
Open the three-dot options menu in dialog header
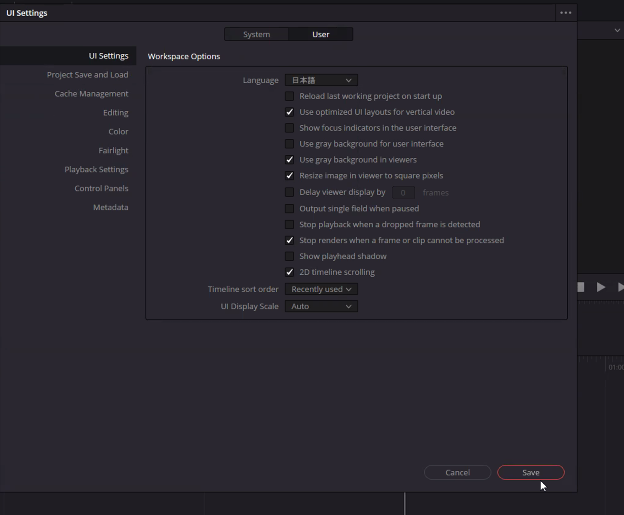(x=565, y=13)
